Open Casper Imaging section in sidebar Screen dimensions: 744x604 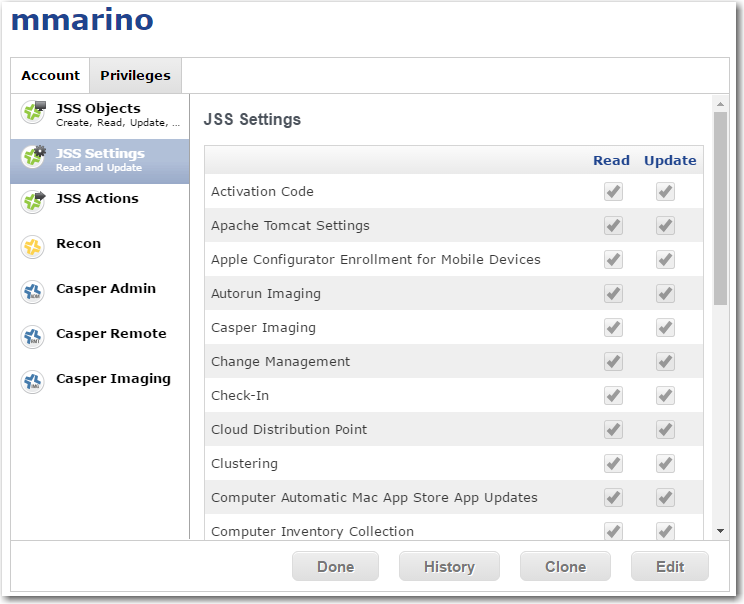point(100,387)
